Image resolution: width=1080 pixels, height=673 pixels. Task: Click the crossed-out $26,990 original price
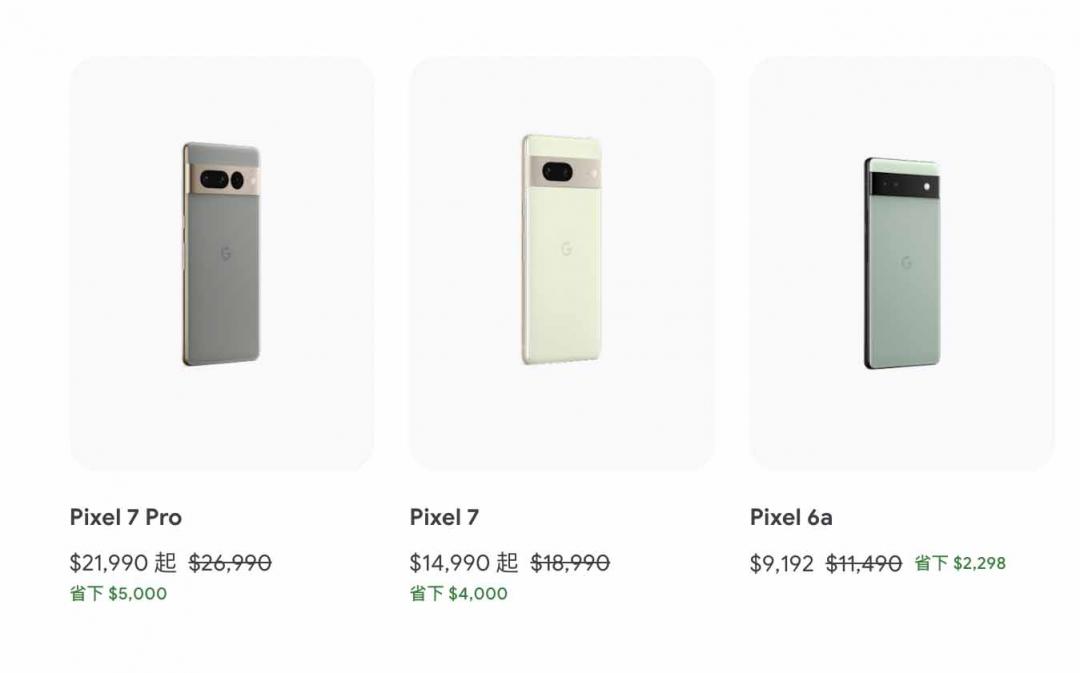(230, 563)
